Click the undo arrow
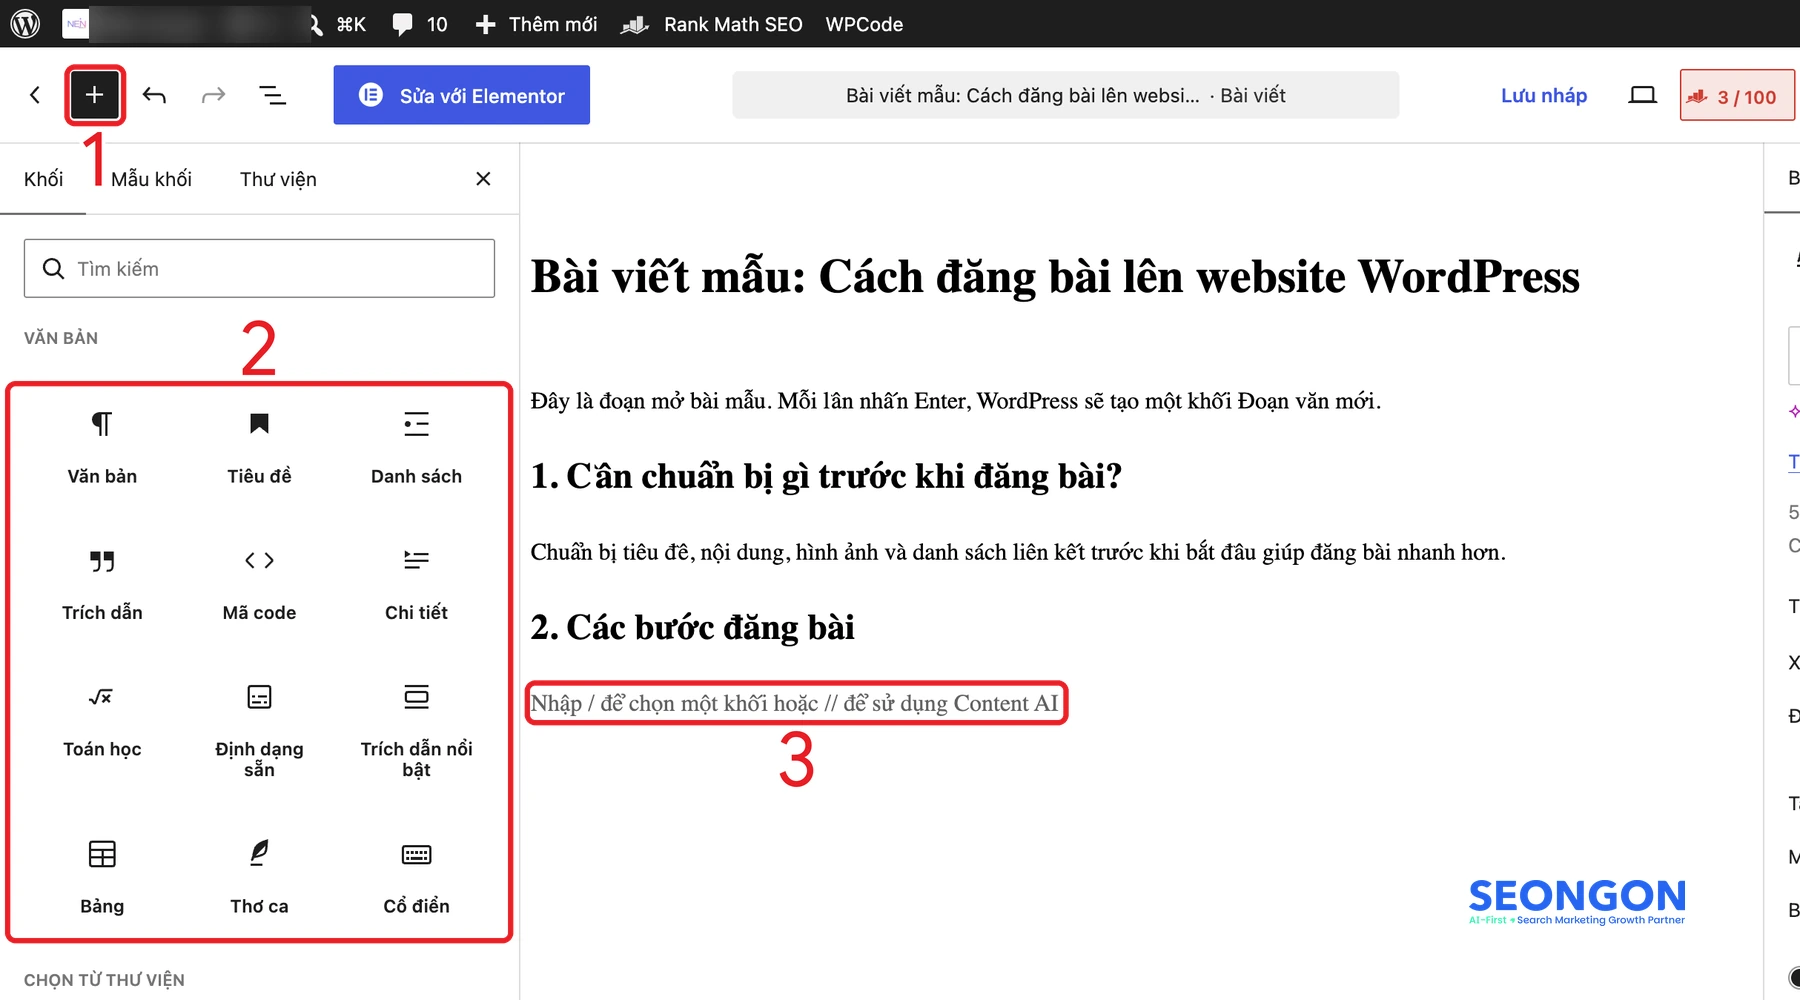Viewport: 1800px width, 1000px height. pos(154,95)
